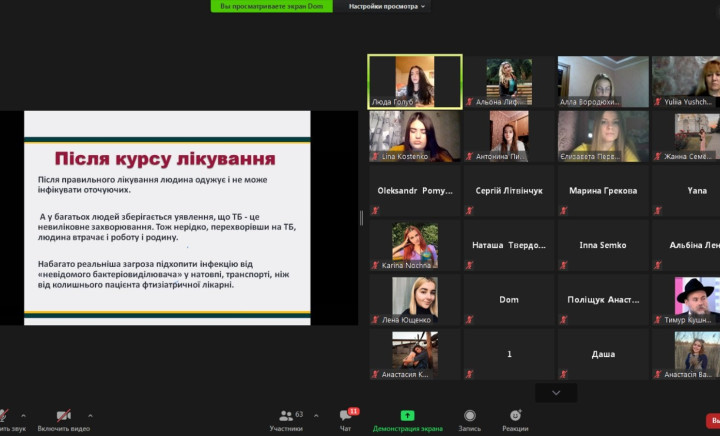Select Karina Nochna video tile
Screen dimensions: 720x436
tap(415, 245)
